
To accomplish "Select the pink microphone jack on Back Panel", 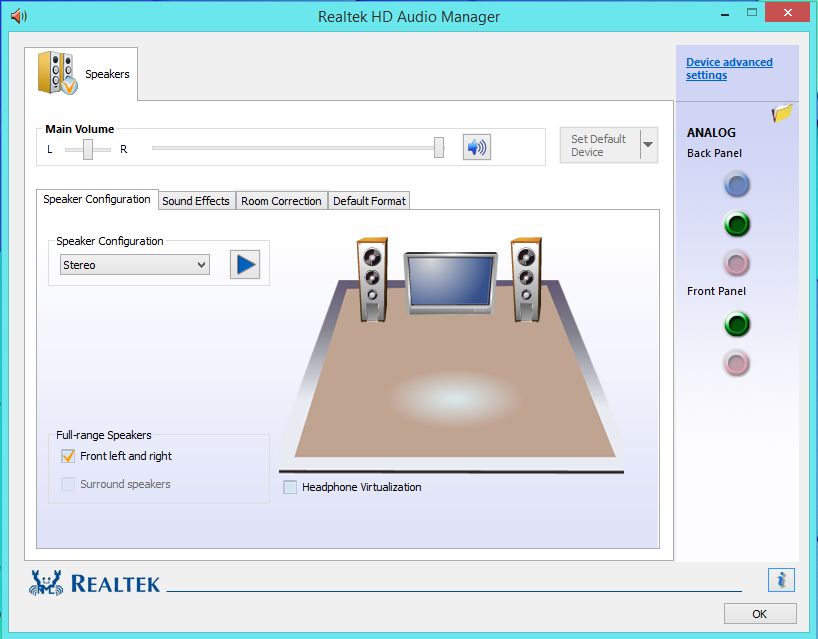I will click(x=736, y=263).
